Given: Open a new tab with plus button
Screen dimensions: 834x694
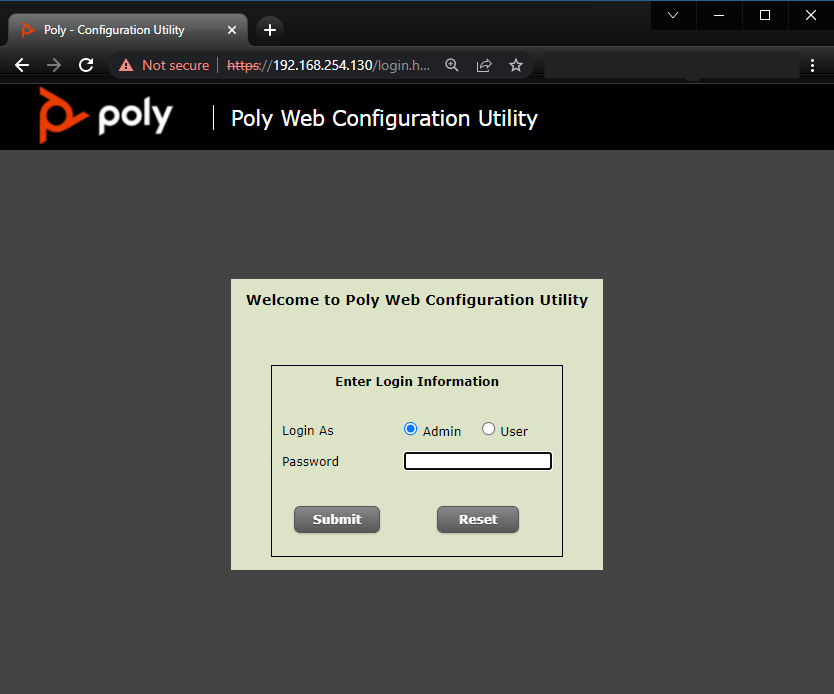Looking at the screenshot, I should click(270, 30).
